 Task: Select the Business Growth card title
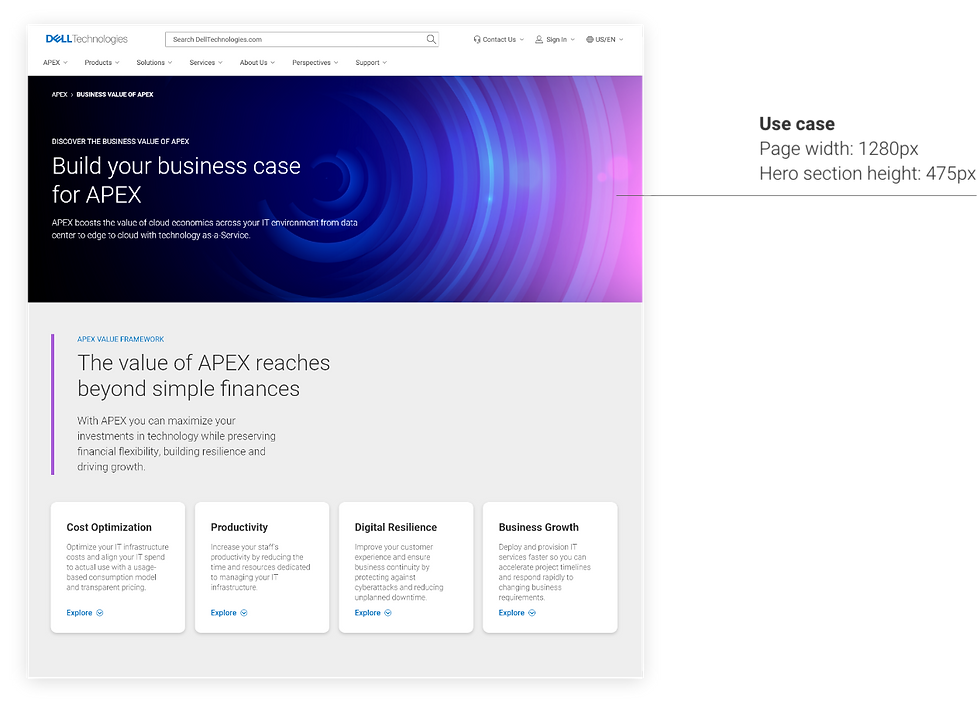point(538,527)
